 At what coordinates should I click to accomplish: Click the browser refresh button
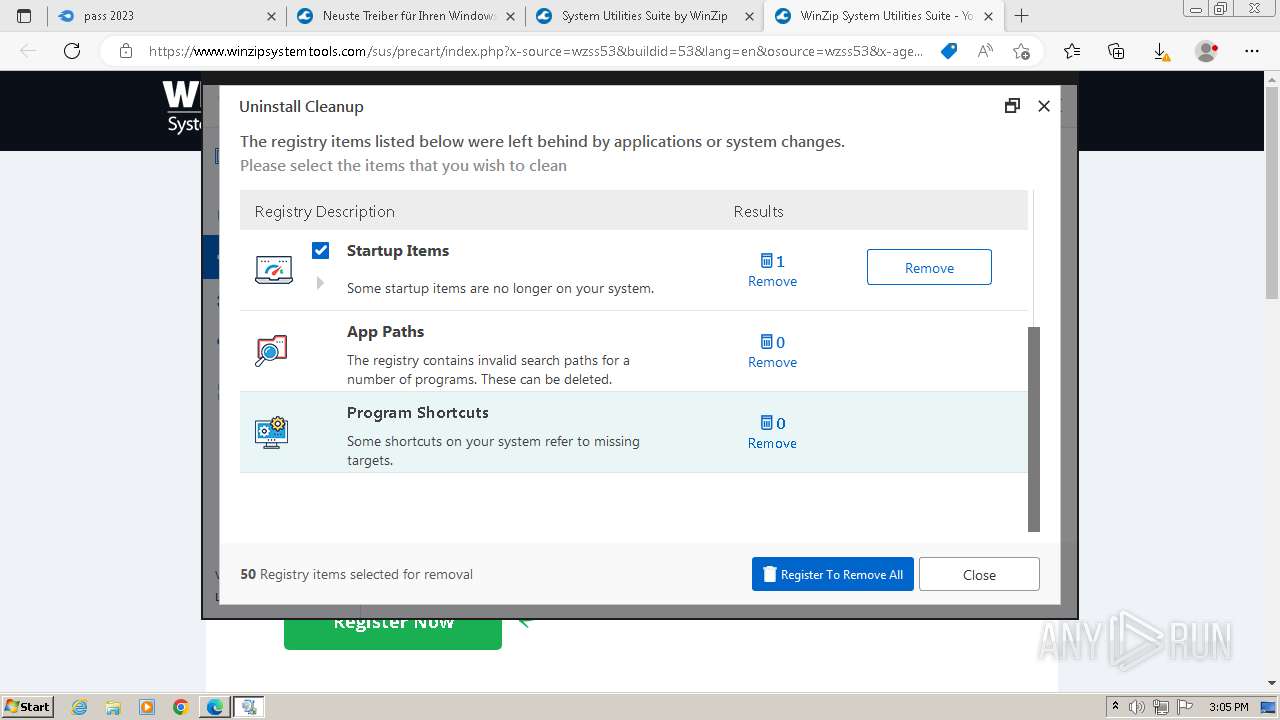click(72, 51)
